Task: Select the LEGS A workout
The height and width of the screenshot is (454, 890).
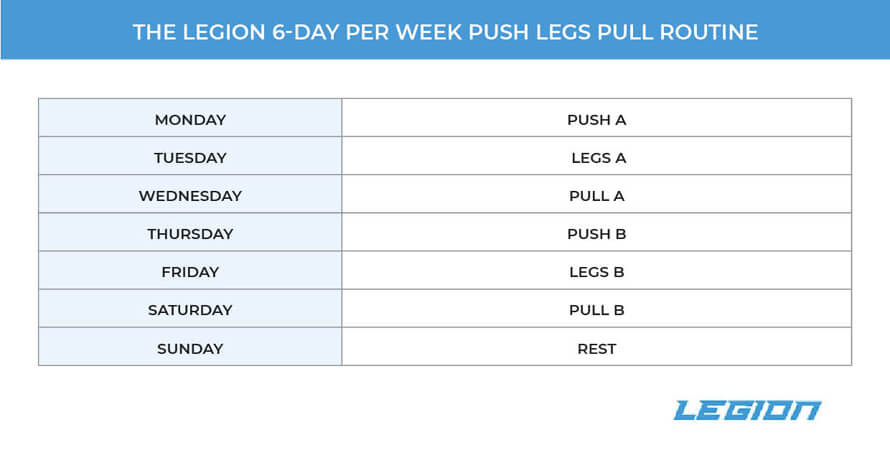Action: click(598, 158)
